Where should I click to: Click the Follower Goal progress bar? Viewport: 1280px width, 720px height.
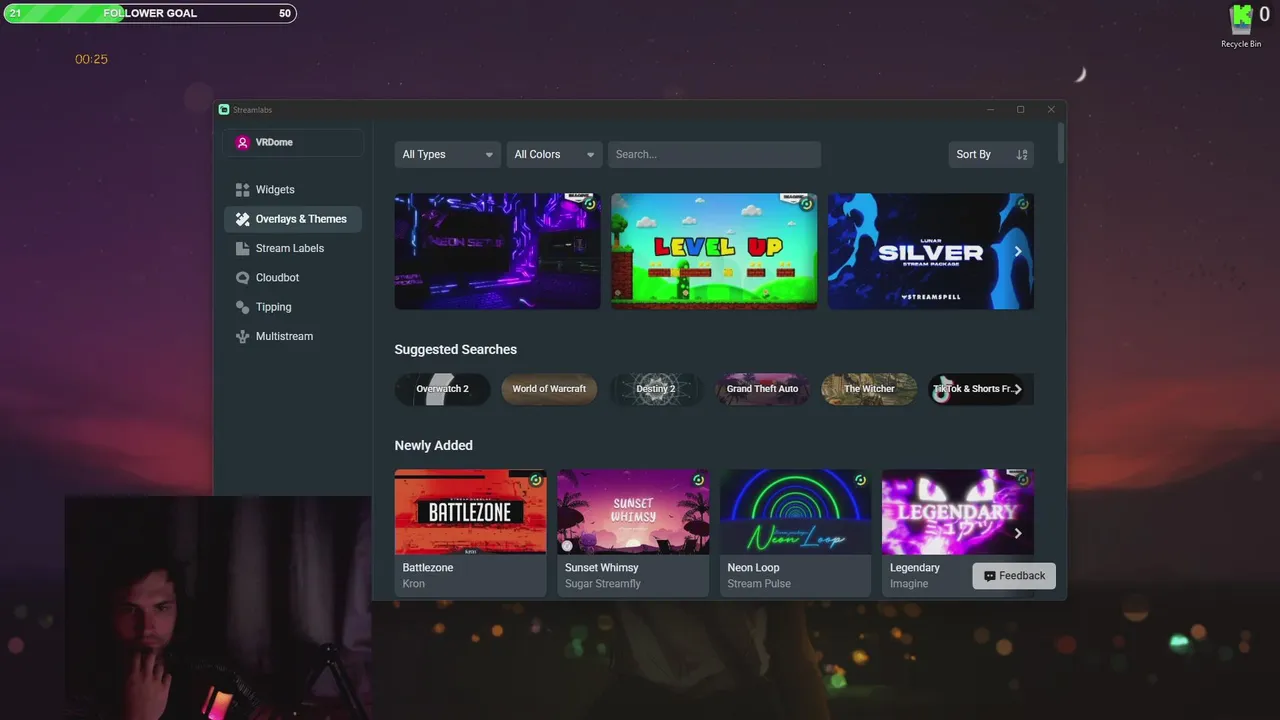[x=150, y=13]
